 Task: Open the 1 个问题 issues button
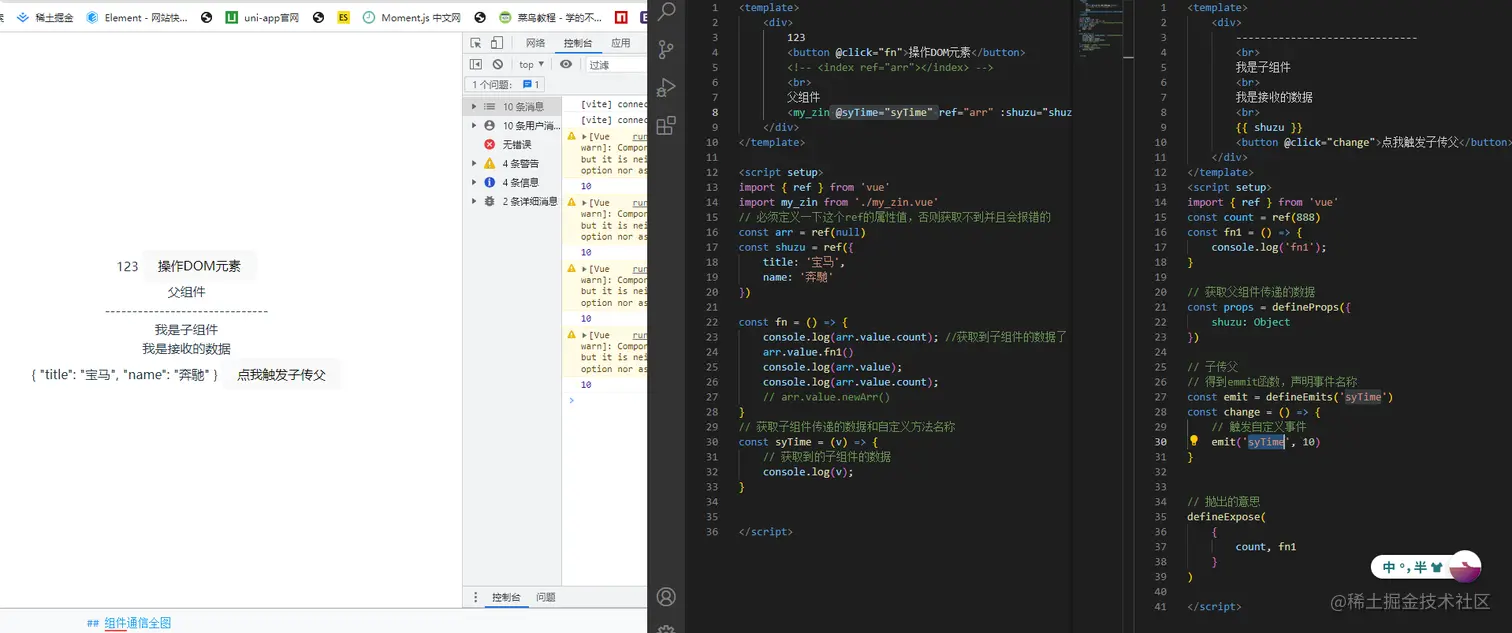pyautogui.click(x=506, y=85)
